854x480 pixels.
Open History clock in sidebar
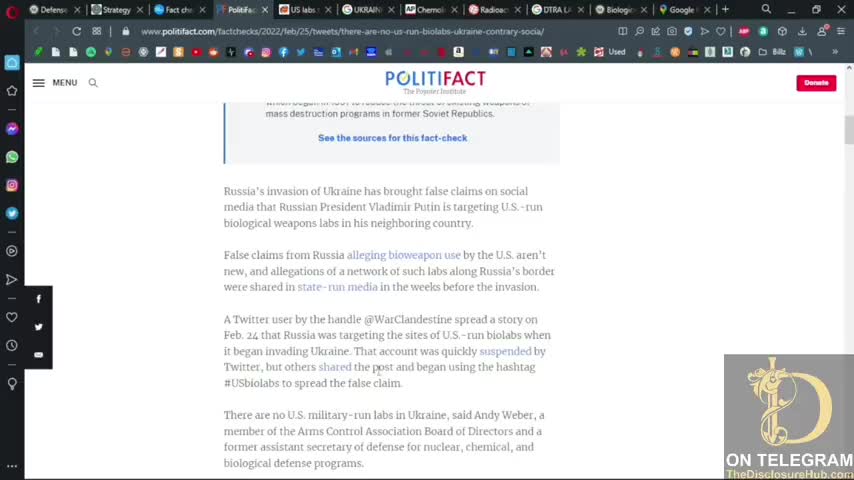[x=12, y=345]
